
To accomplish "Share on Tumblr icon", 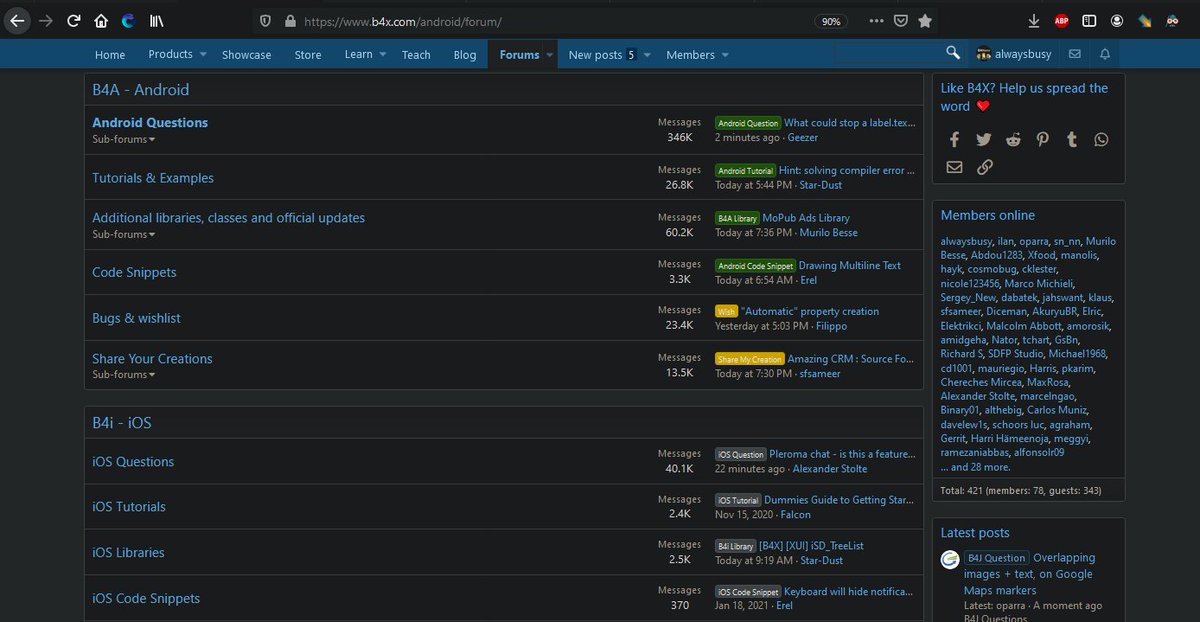I will coord(1072,140).
